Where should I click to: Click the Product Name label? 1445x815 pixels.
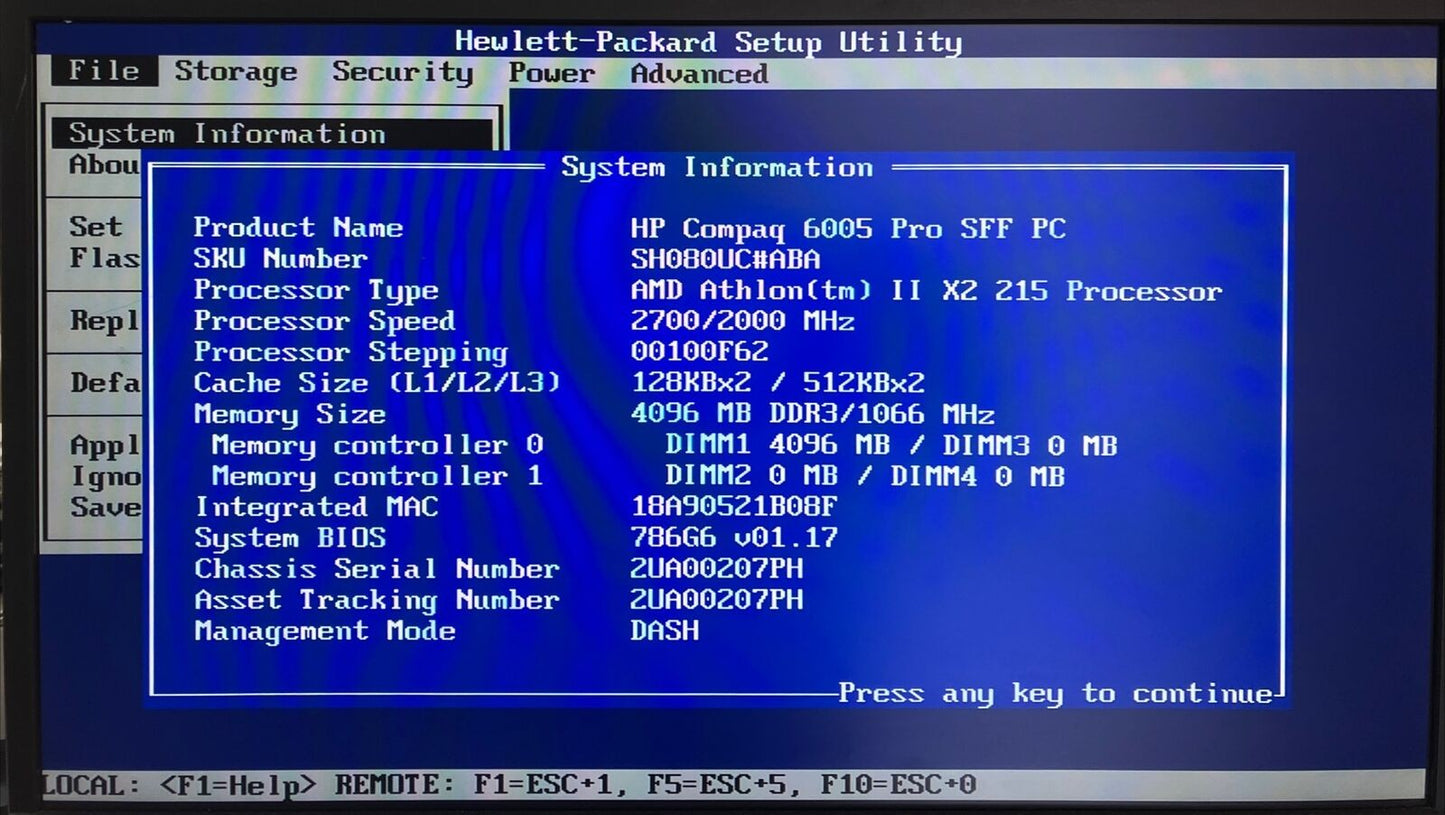(x=298, y=228)
